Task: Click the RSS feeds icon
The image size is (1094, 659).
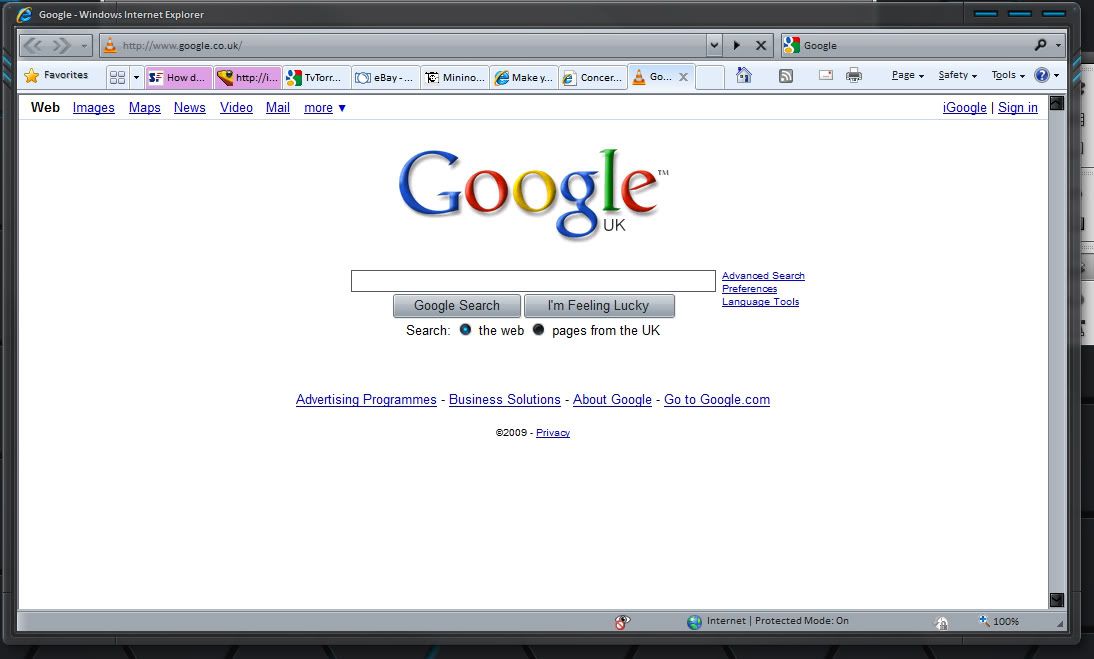Action: pyautogui.click(x=786, y=75)
